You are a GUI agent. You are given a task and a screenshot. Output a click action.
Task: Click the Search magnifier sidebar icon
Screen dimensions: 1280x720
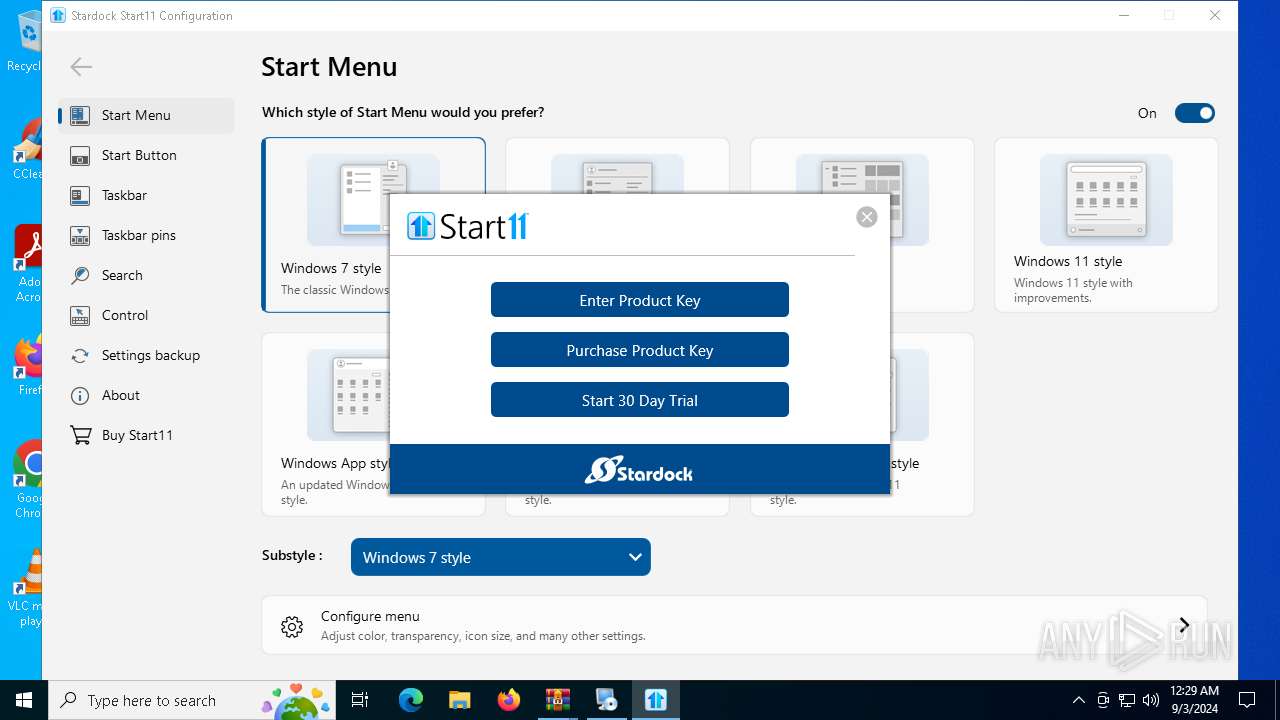click(x=80, y=275)
